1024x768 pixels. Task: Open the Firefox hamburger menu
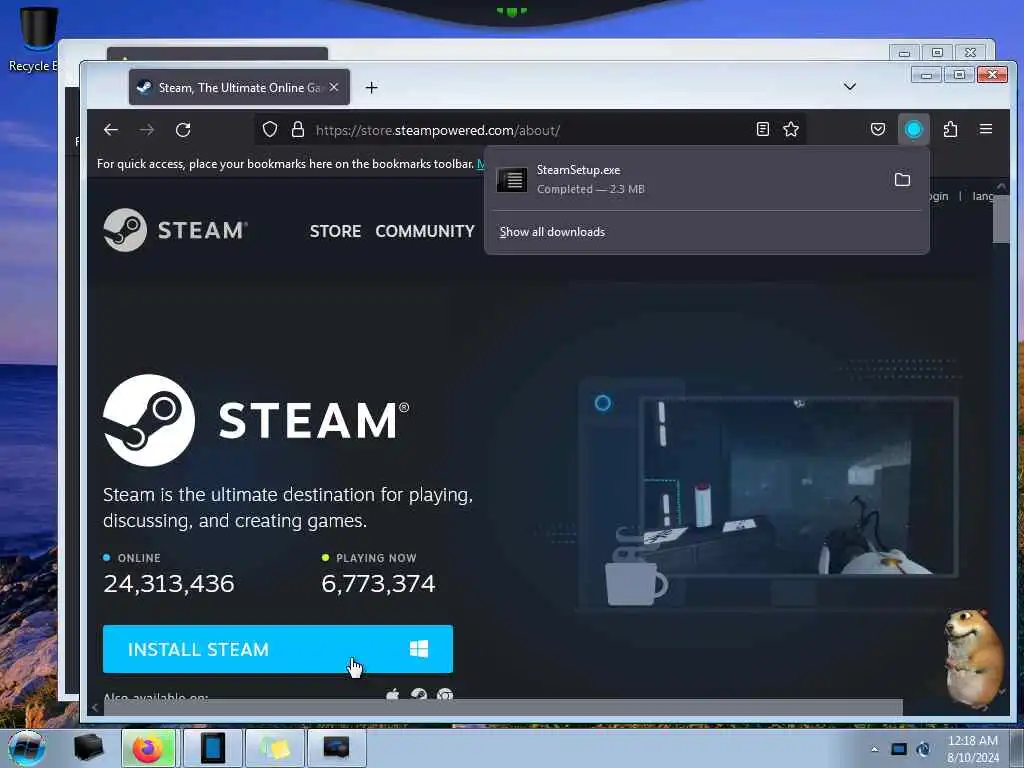tap(986, 129)
